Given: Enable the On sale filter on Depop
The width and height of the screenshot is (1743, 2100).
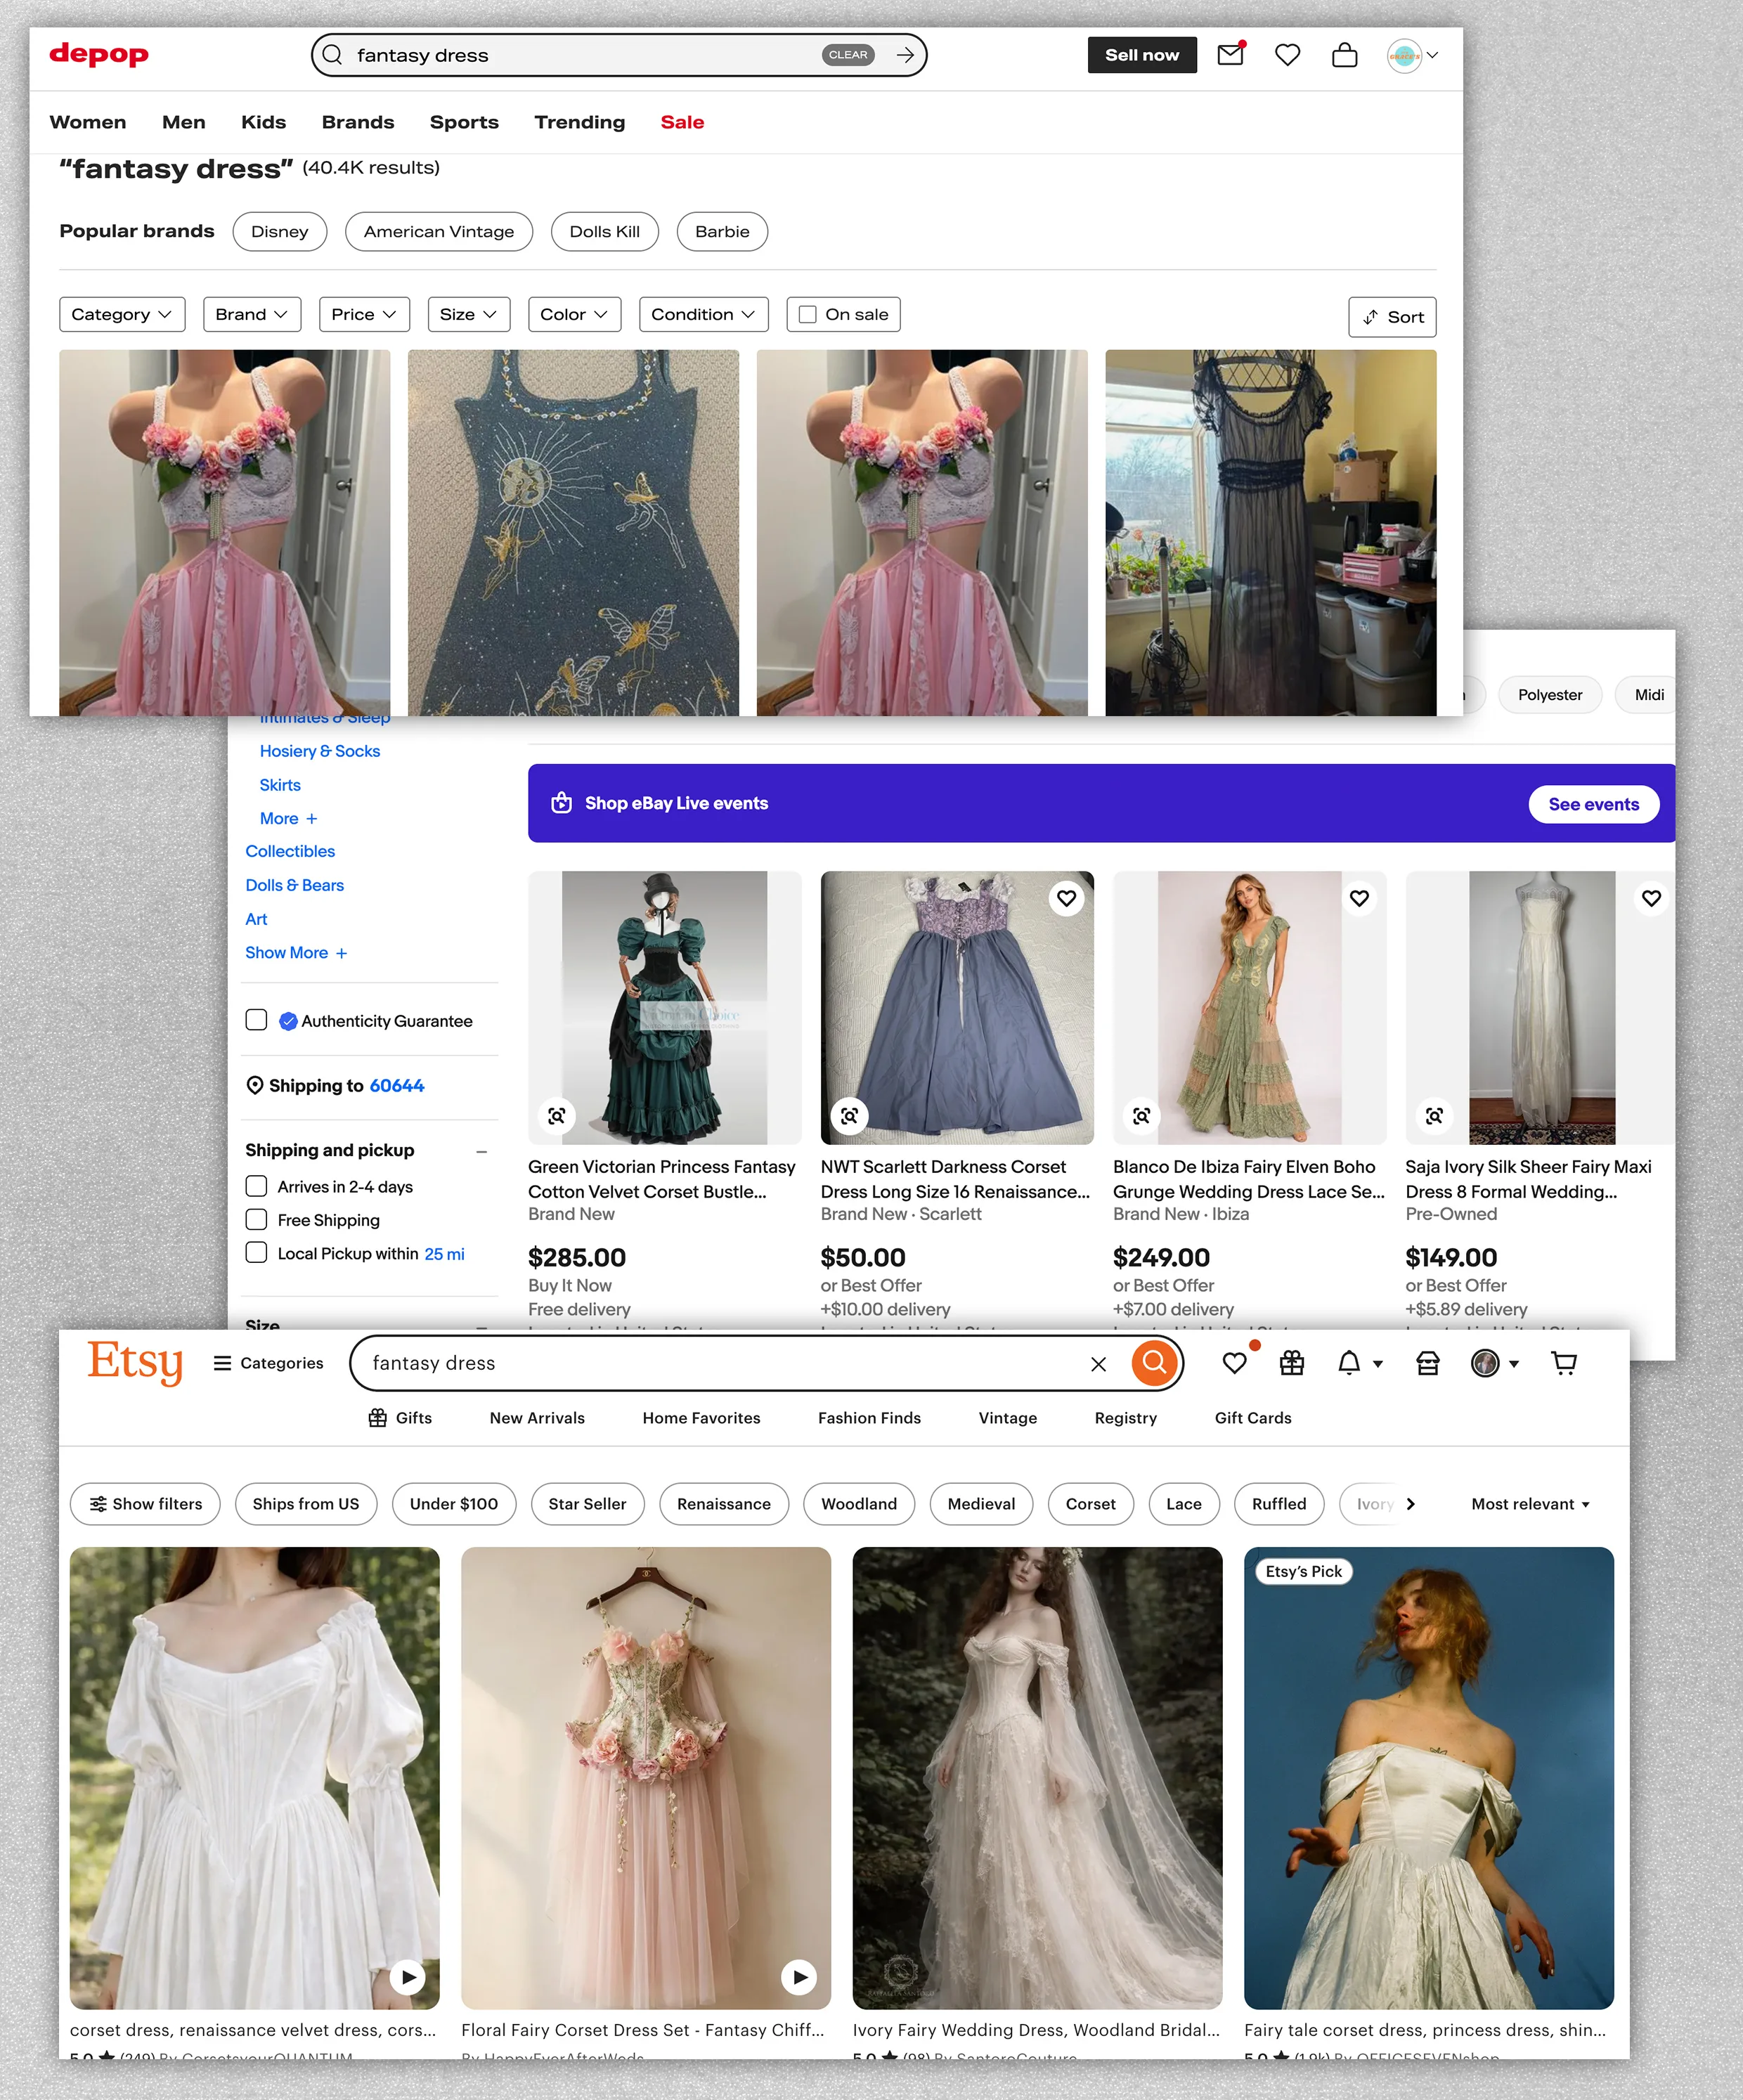Looking at the screenshot, I should (x=807, y=314).
